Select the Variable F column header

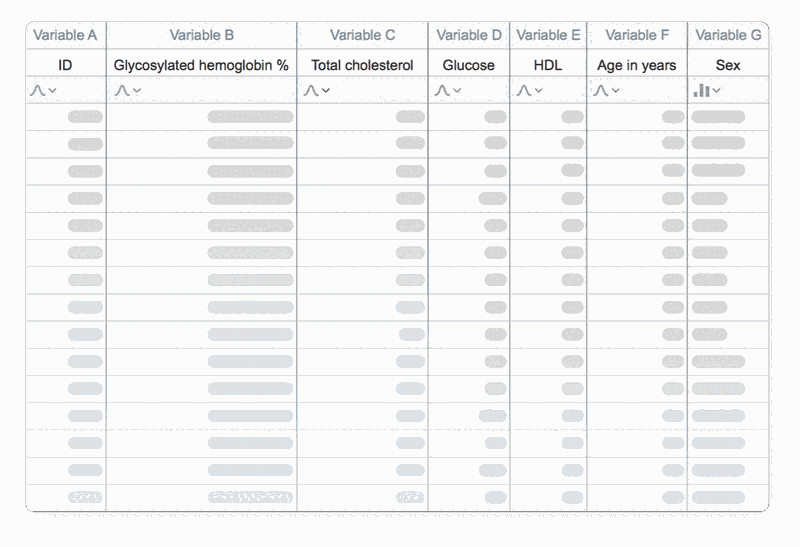(x=637, y=35)
